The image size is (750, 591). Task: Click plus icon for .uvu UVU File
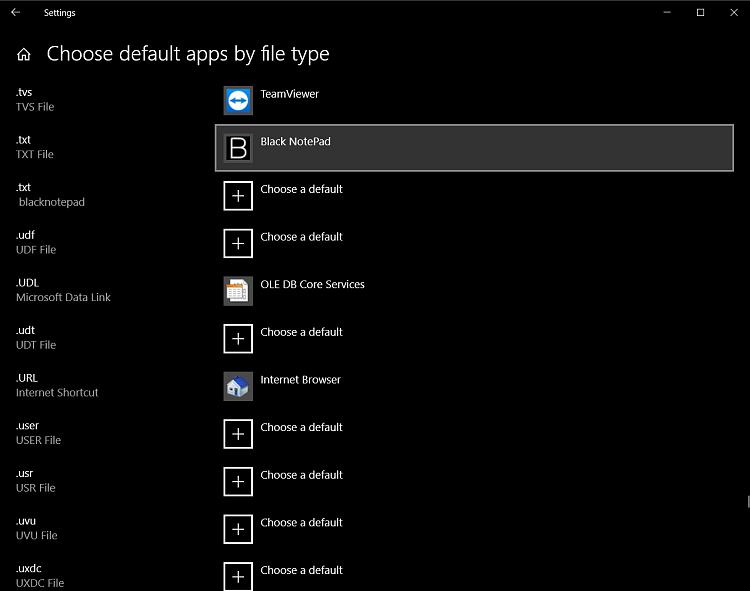pyautogui.click(x=238, y=529)
